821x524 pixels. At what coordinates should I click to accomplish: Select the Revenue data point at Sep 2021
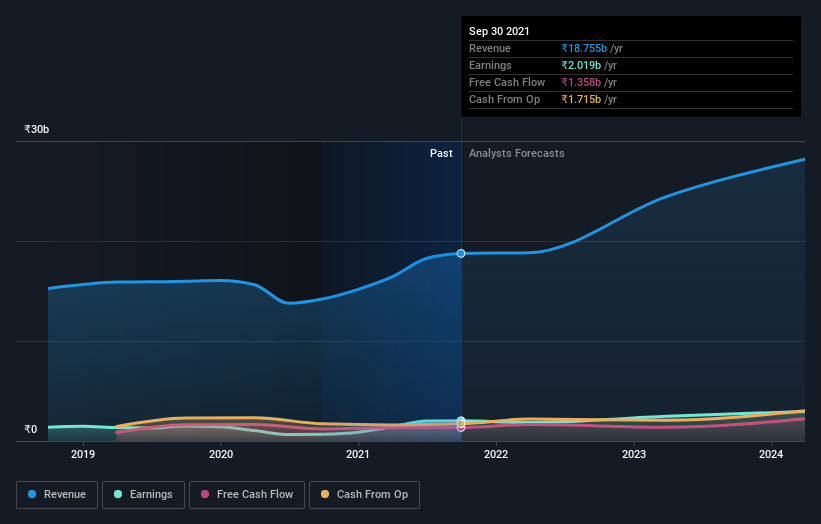click(x=461, y=253)
